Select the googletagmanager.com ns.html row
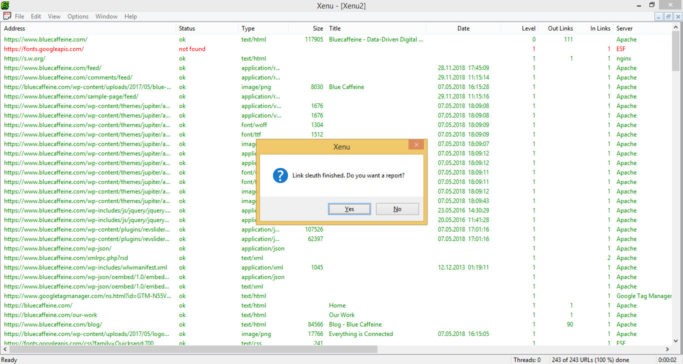Viewport: 683px width, 364px height. 336,296
